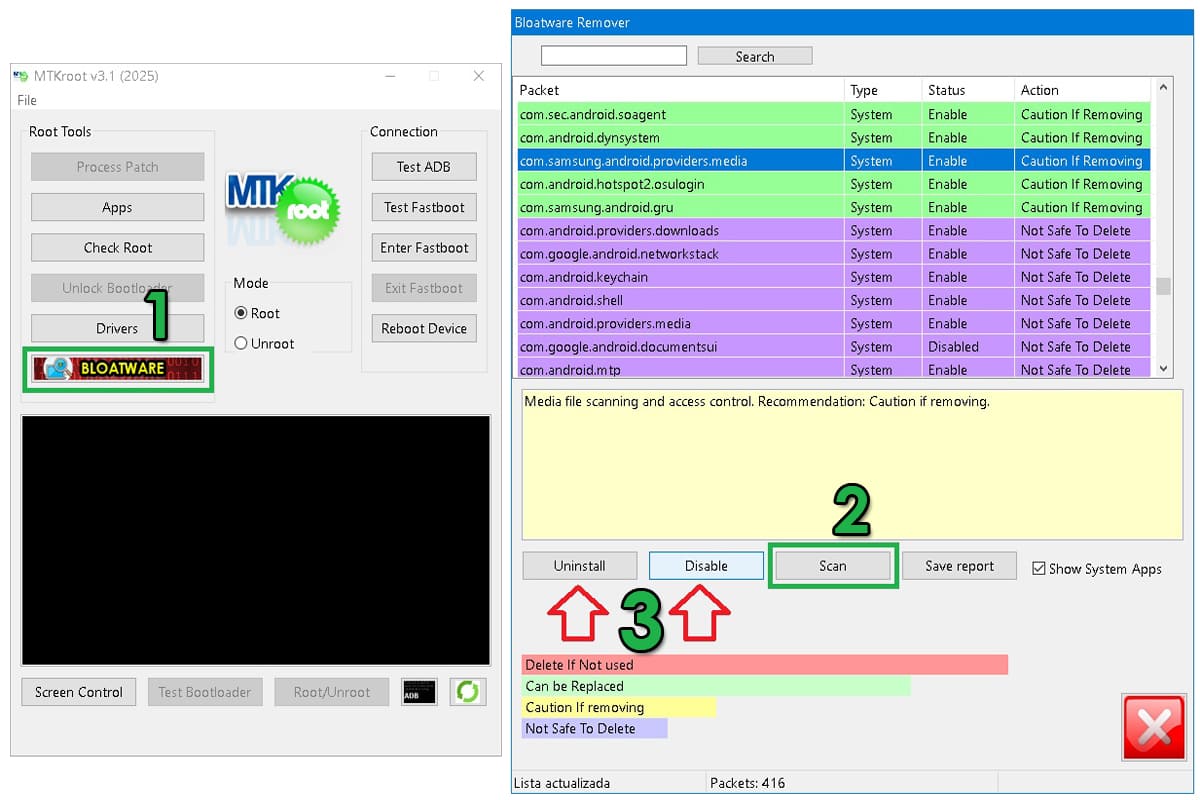
Task: Click the ADB terminal icon in MTKroot
Action: pos(419,692)
